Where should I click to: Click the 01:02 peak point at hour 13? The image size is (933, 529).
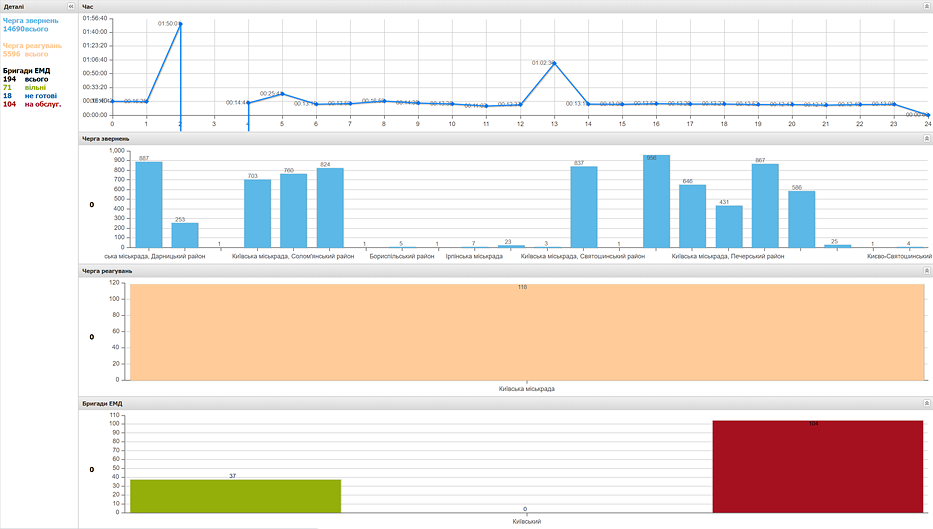[x=555, y=63]
